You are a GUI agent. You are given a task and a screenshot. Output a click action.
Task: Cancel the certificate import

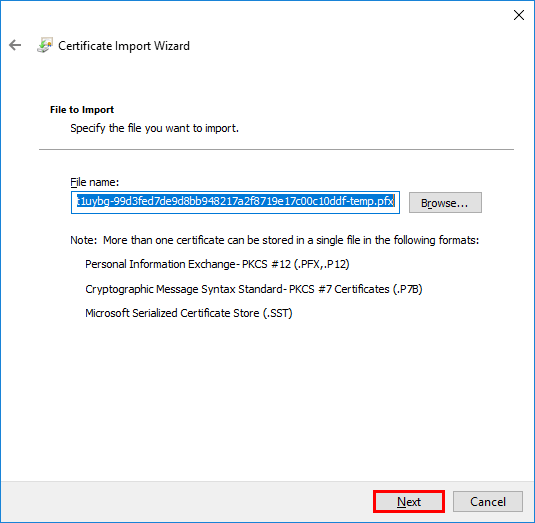pos(488,501)
